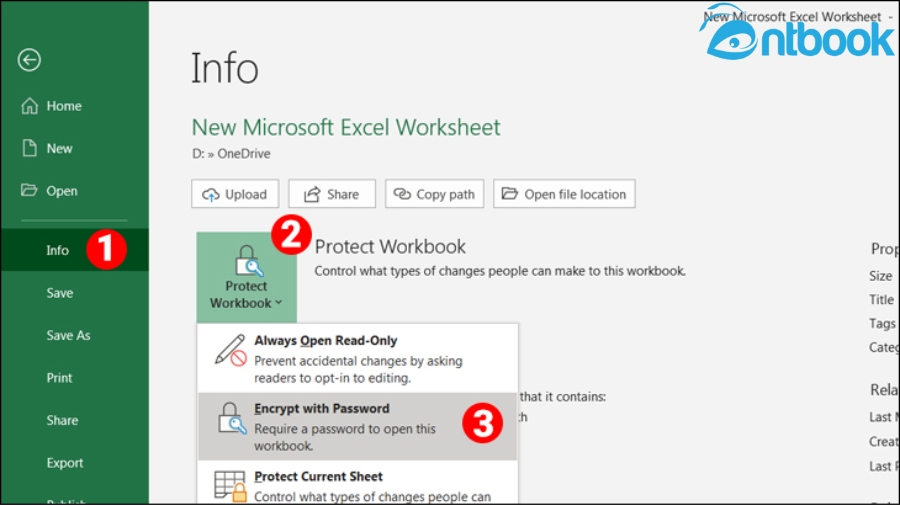This screenshot has height=506, width=900.
Task: Click the New Microsoft Excel Worksheet green title
Action: point(346,127)
